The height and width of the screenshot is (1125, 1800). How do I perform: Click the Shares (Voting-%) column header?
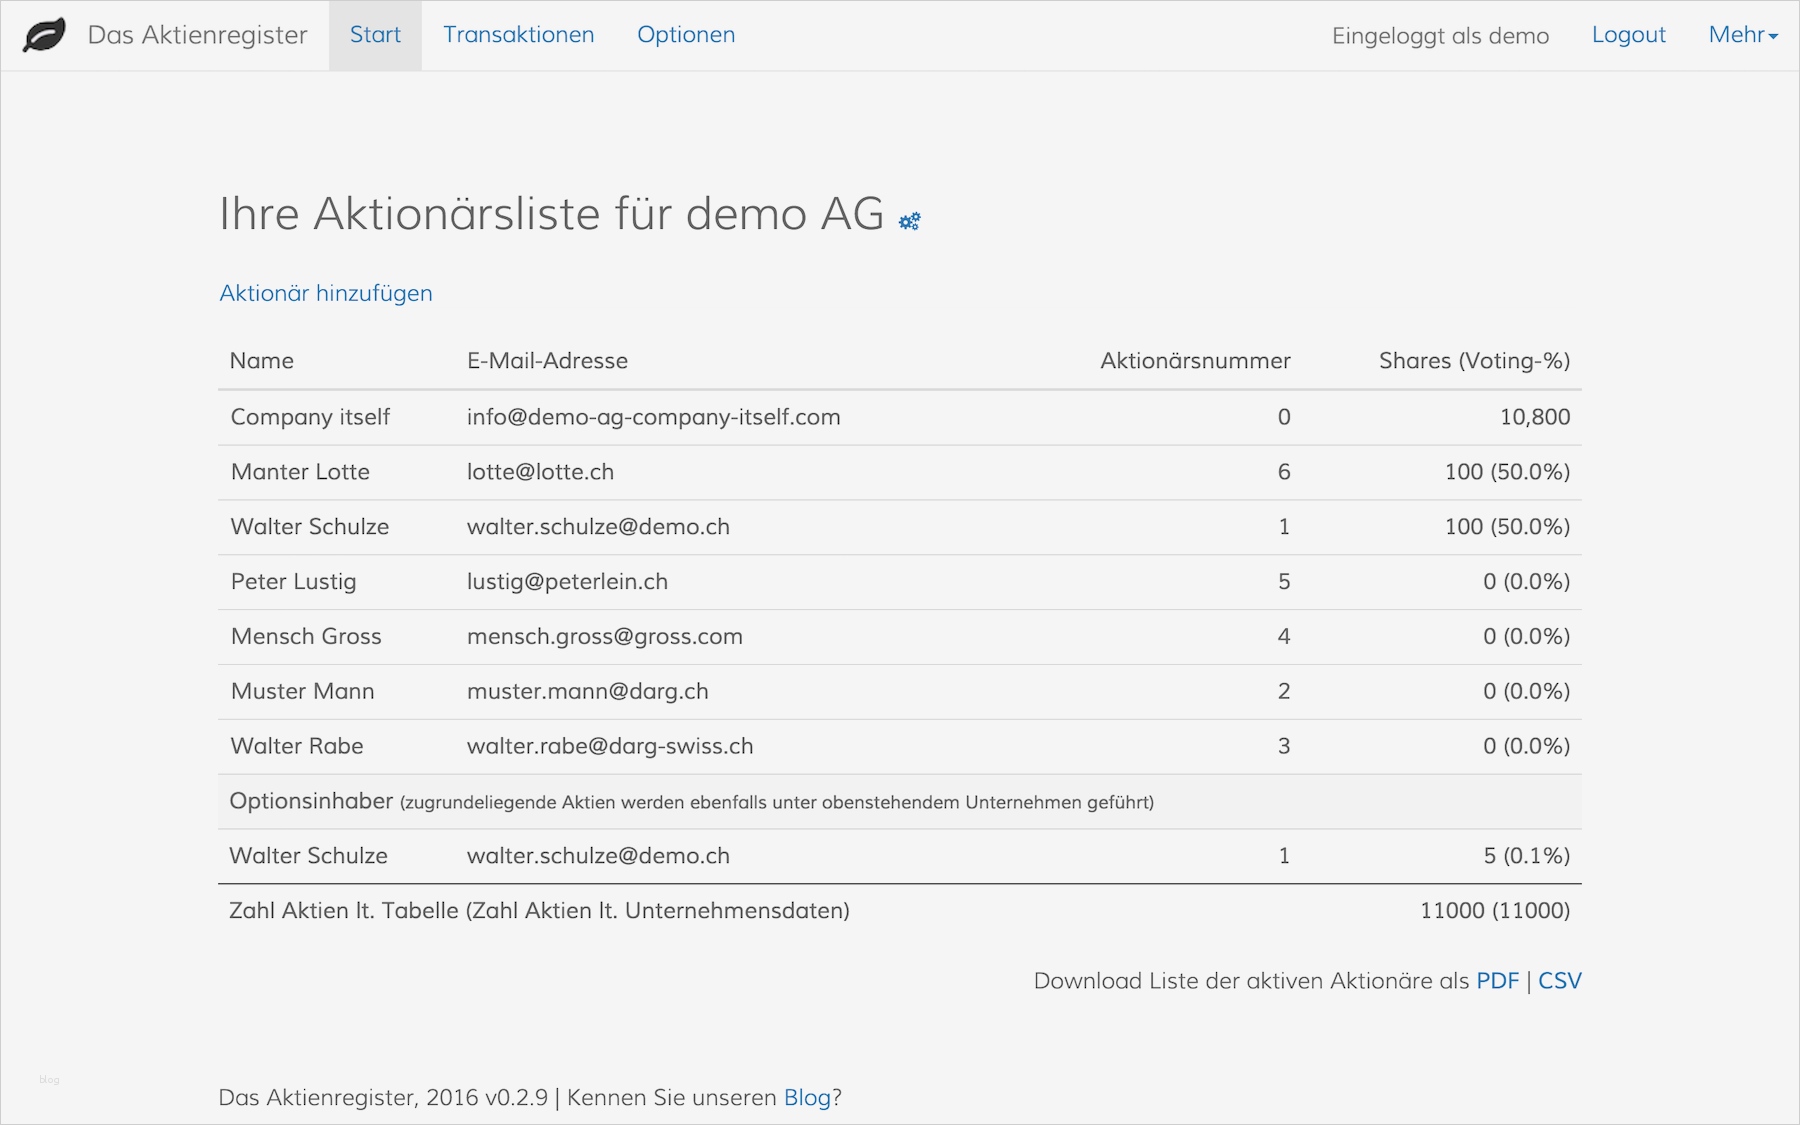[x=1474, y=361]
